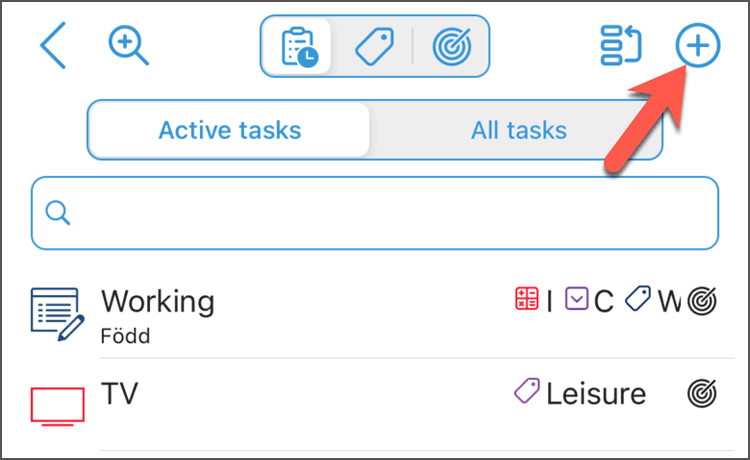Click the red calculator icon on Working
The image size is (750, 460).
point(527,299)
